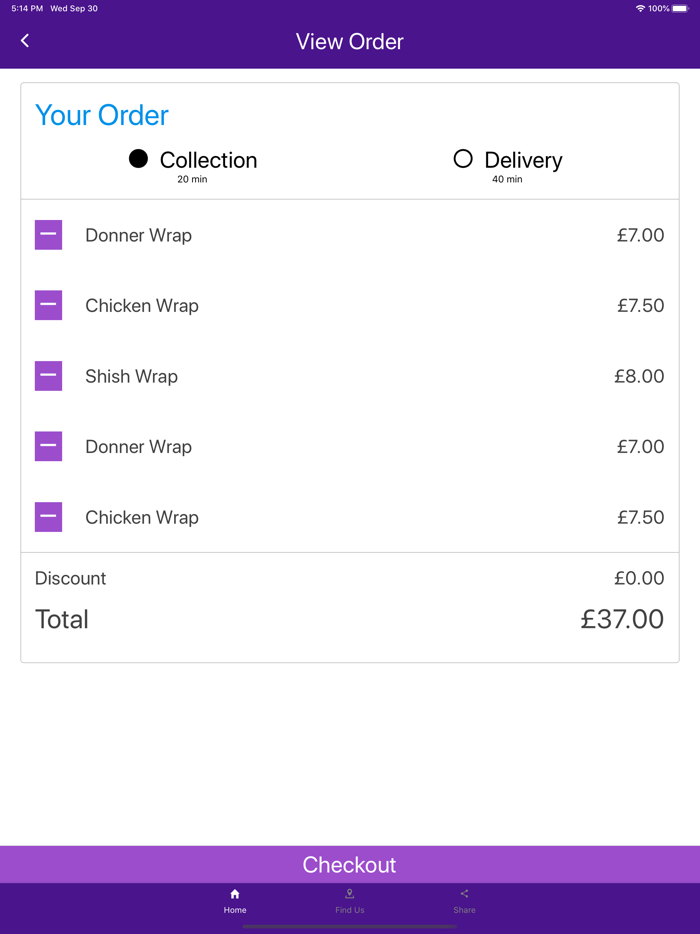Tap the Your Order heading
This screenshot has height=934, width=700.
click(x=102, y=115)
